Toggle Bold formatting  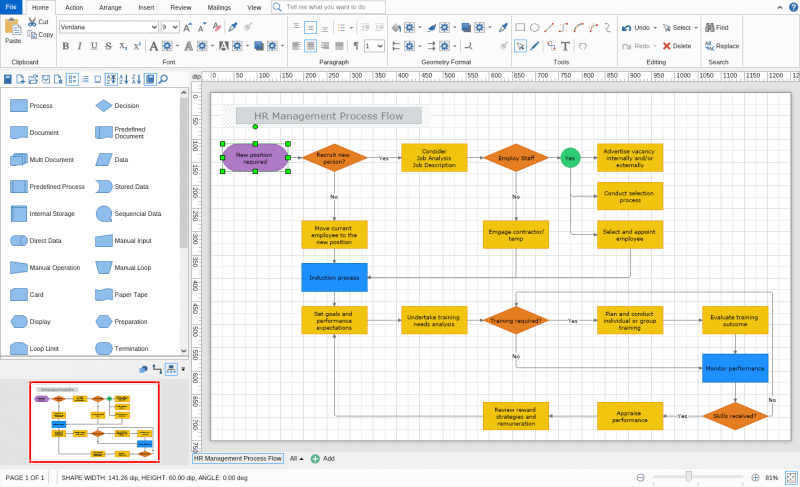[x=65, y=46]
